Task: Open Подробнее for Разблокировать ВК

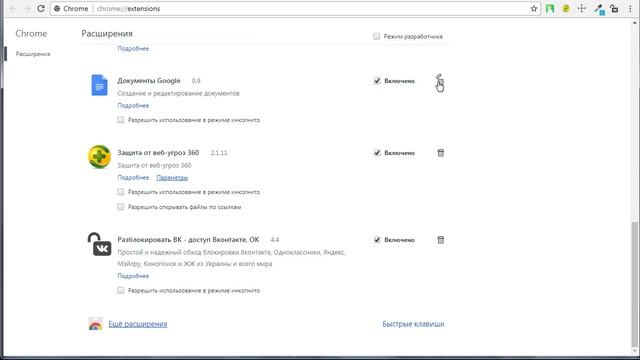Action: tap(133, 276)
